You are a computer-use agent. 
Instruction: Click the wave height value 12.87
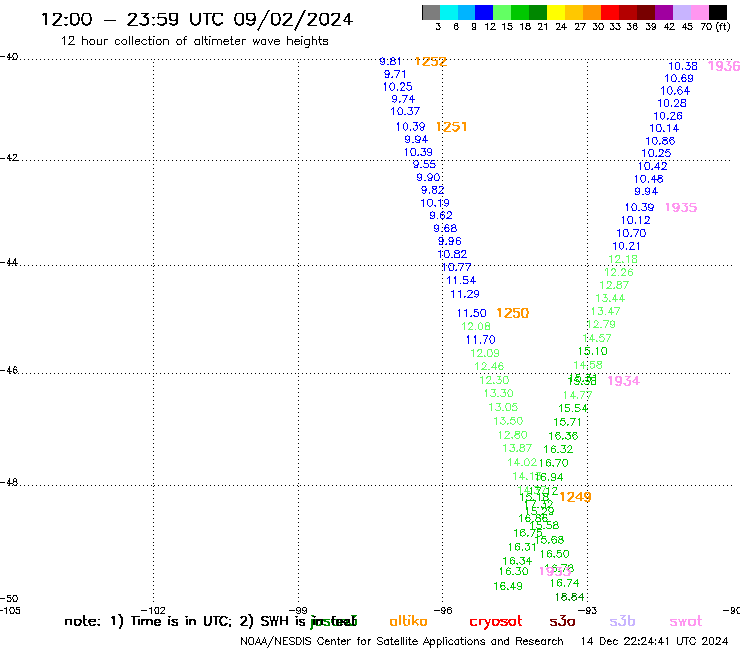(614, 285)
